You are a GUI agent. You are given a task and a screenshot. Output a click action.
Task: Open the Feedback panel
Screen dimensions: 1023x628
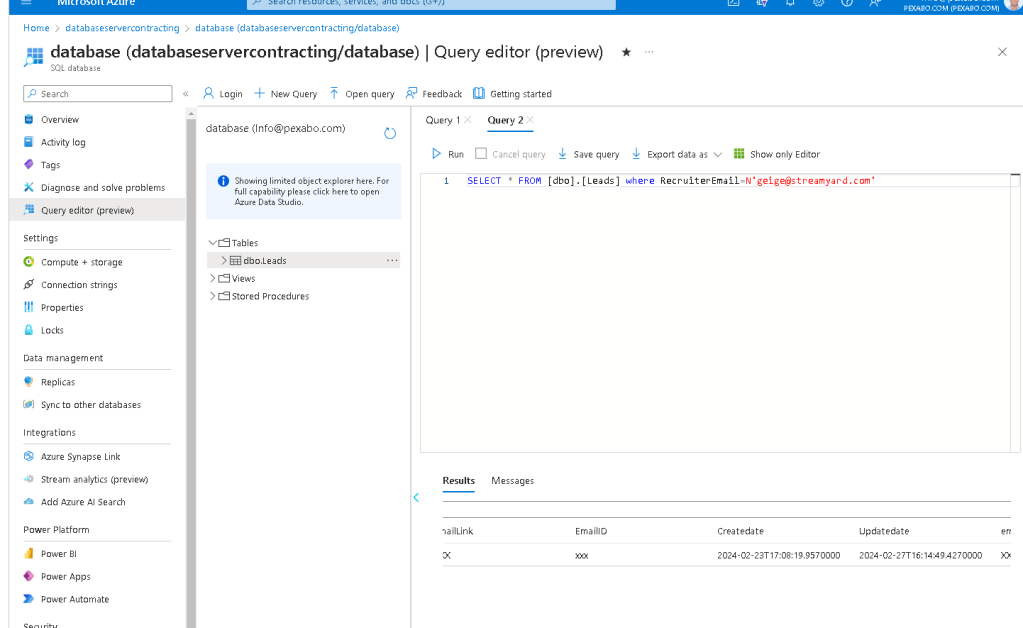(434, 94)
